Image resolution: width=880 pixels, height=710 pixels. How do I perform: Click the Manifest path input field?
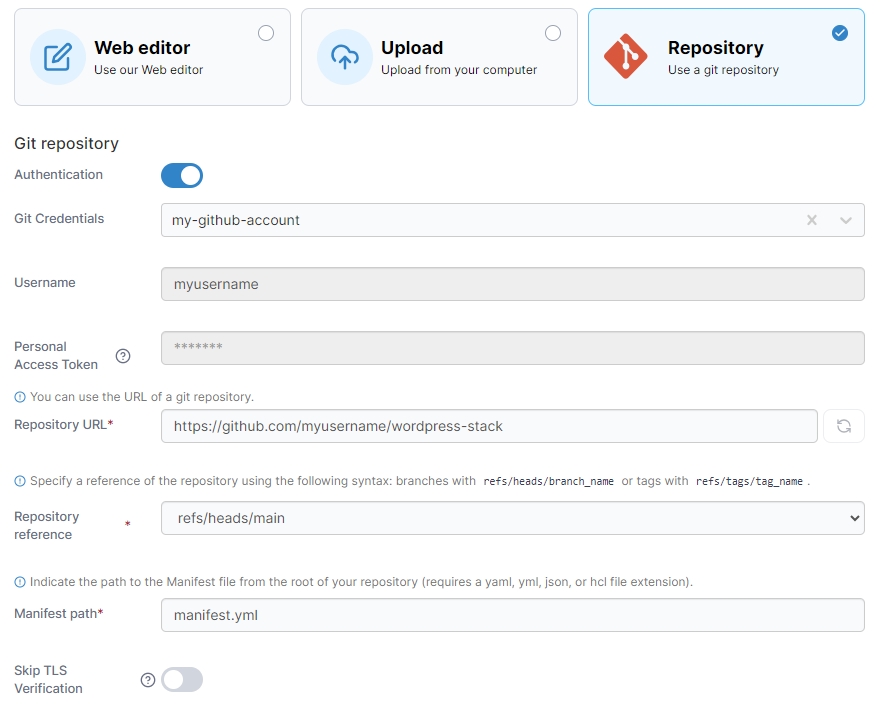coord(512,615)
